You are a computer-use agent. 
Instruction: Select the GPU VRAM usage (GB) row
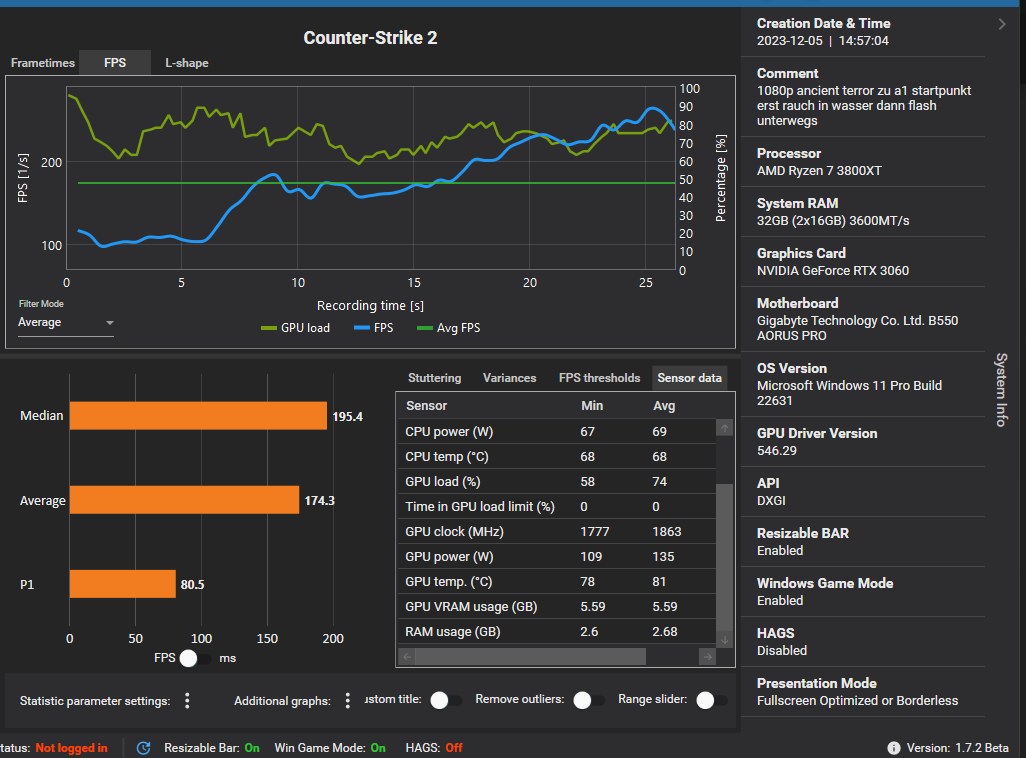tap(557, 607)
